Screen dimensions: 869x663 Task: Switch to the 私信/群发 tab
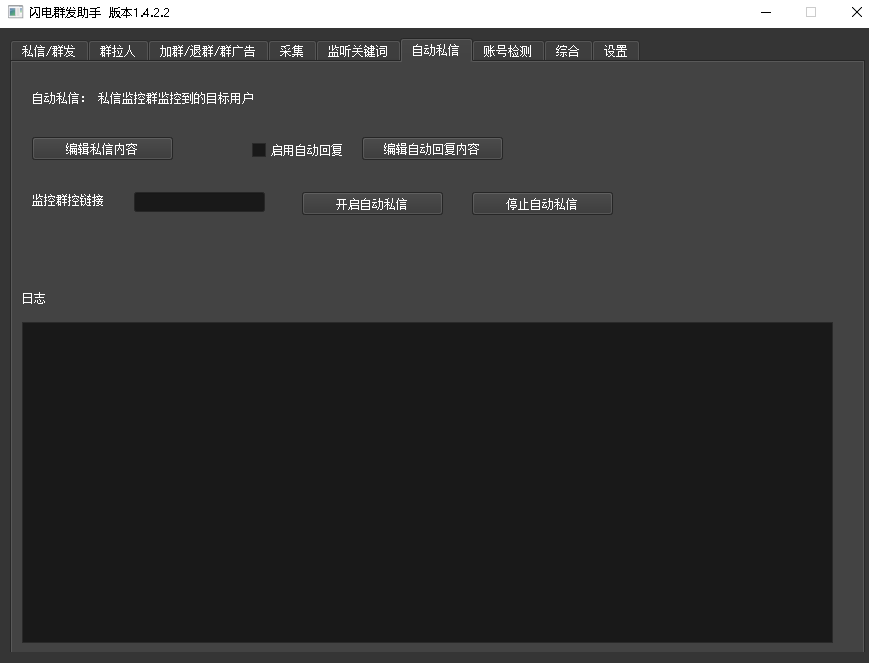pos(49,51)
